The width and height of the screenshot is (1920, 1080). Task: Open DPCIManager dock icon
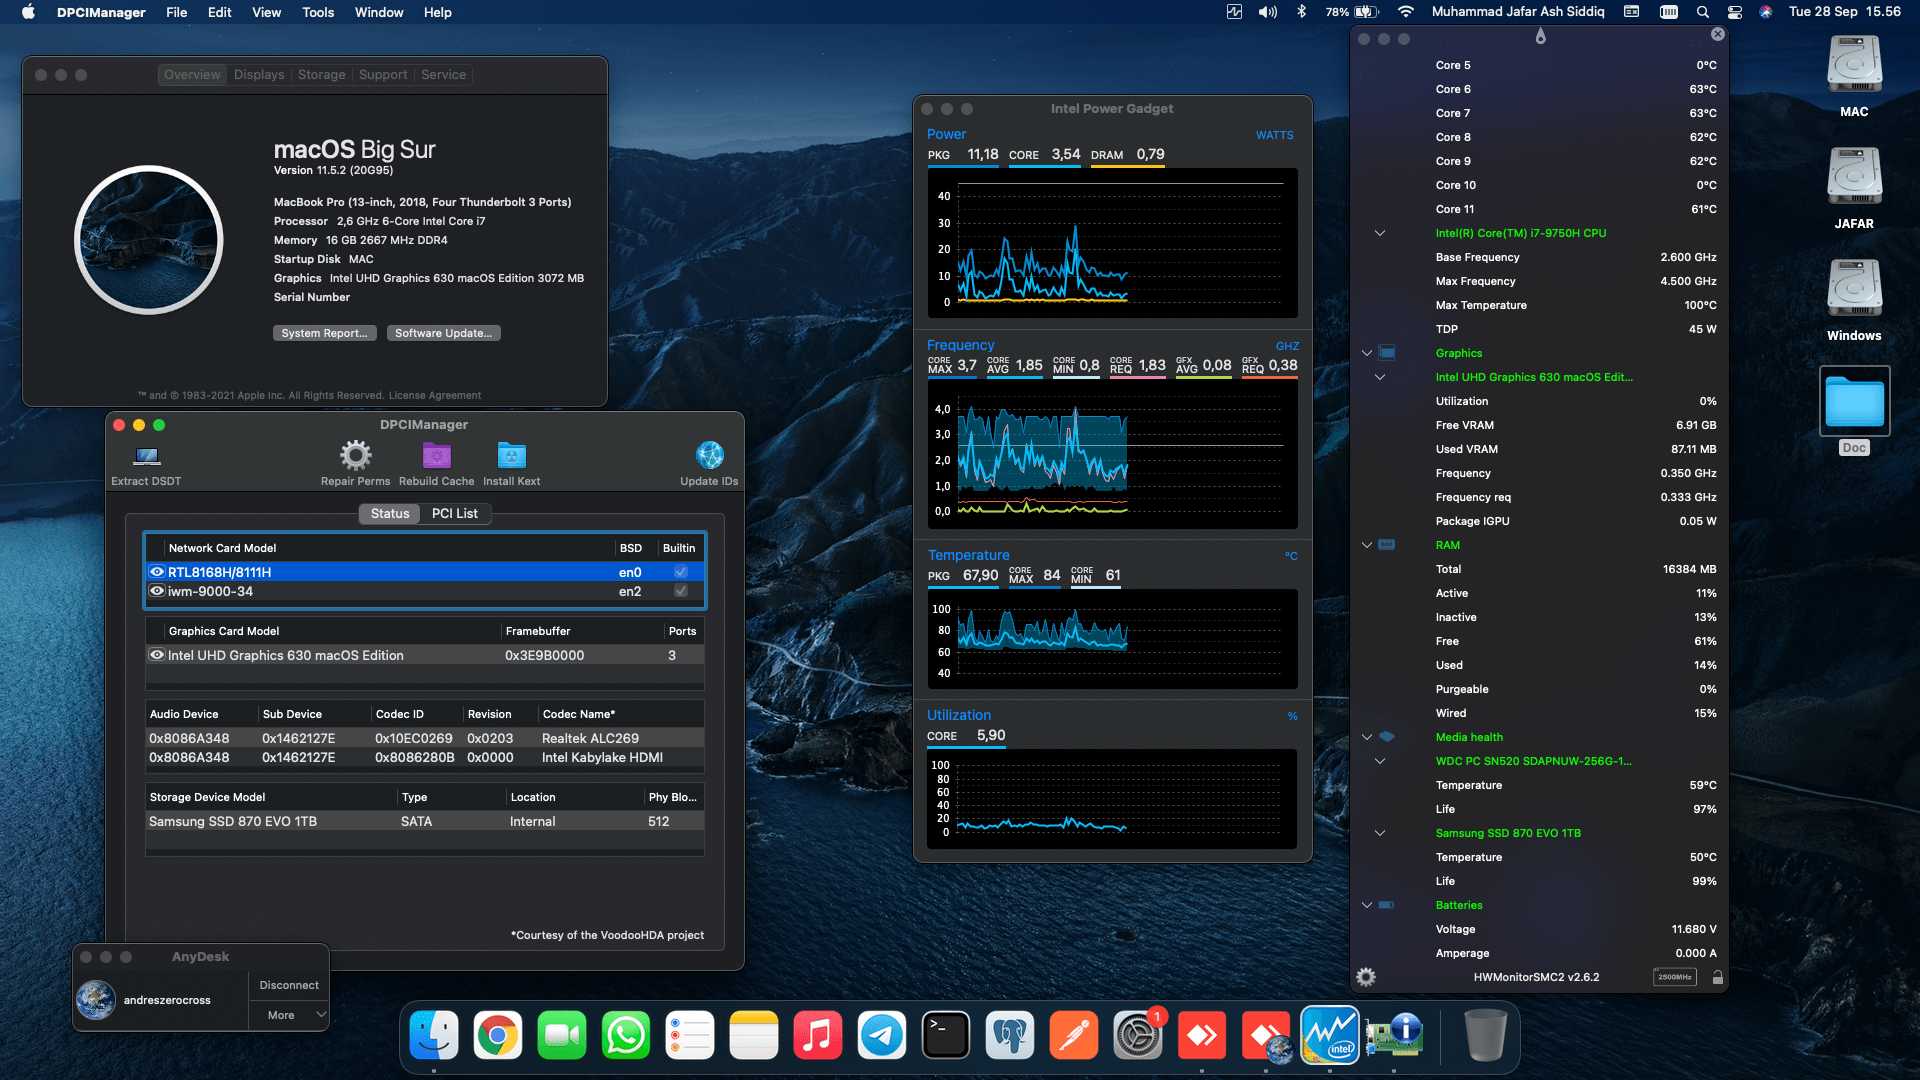[x=1394, y=1035]
